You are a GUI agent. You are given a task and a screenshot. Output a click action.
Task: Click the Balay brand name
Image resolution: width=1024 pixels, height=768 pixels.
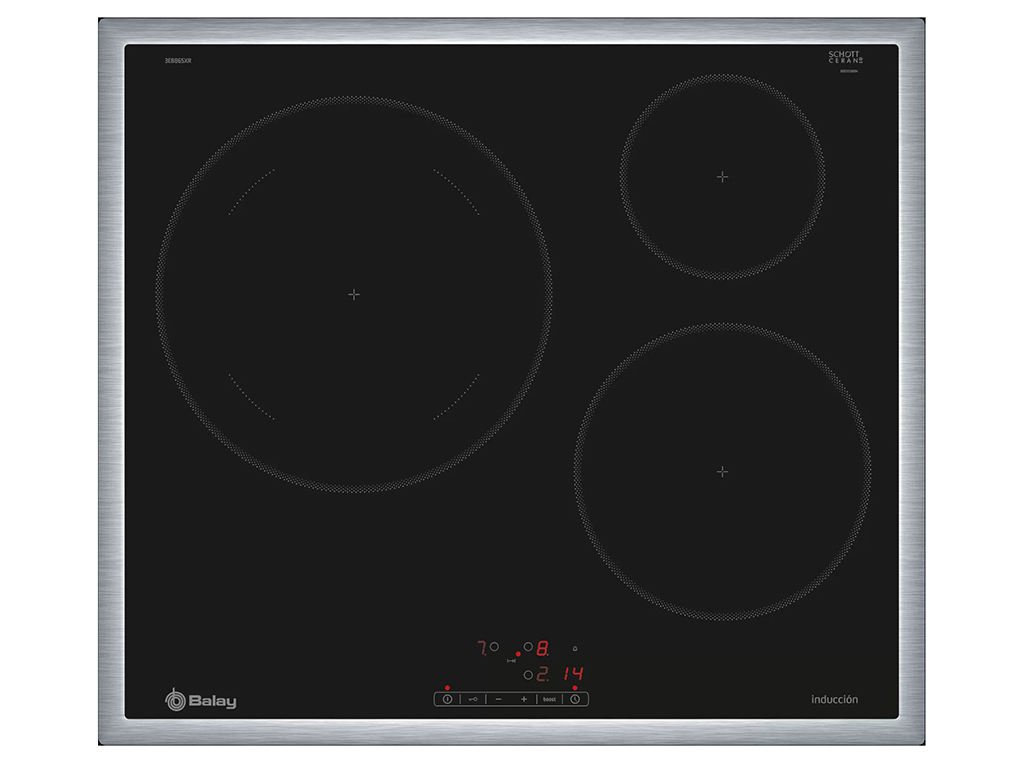(x=212, y=701)
